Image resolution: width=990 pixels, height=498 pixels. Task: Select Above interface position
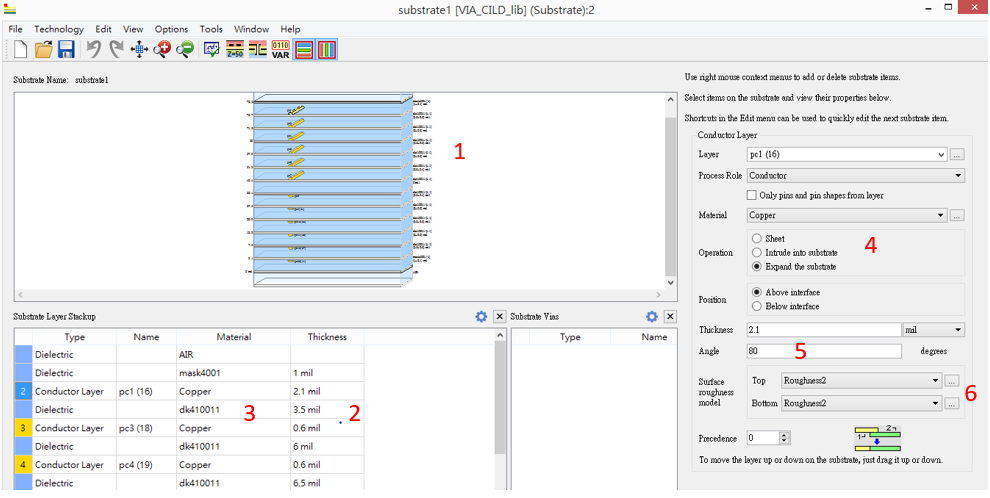point(756,292)
